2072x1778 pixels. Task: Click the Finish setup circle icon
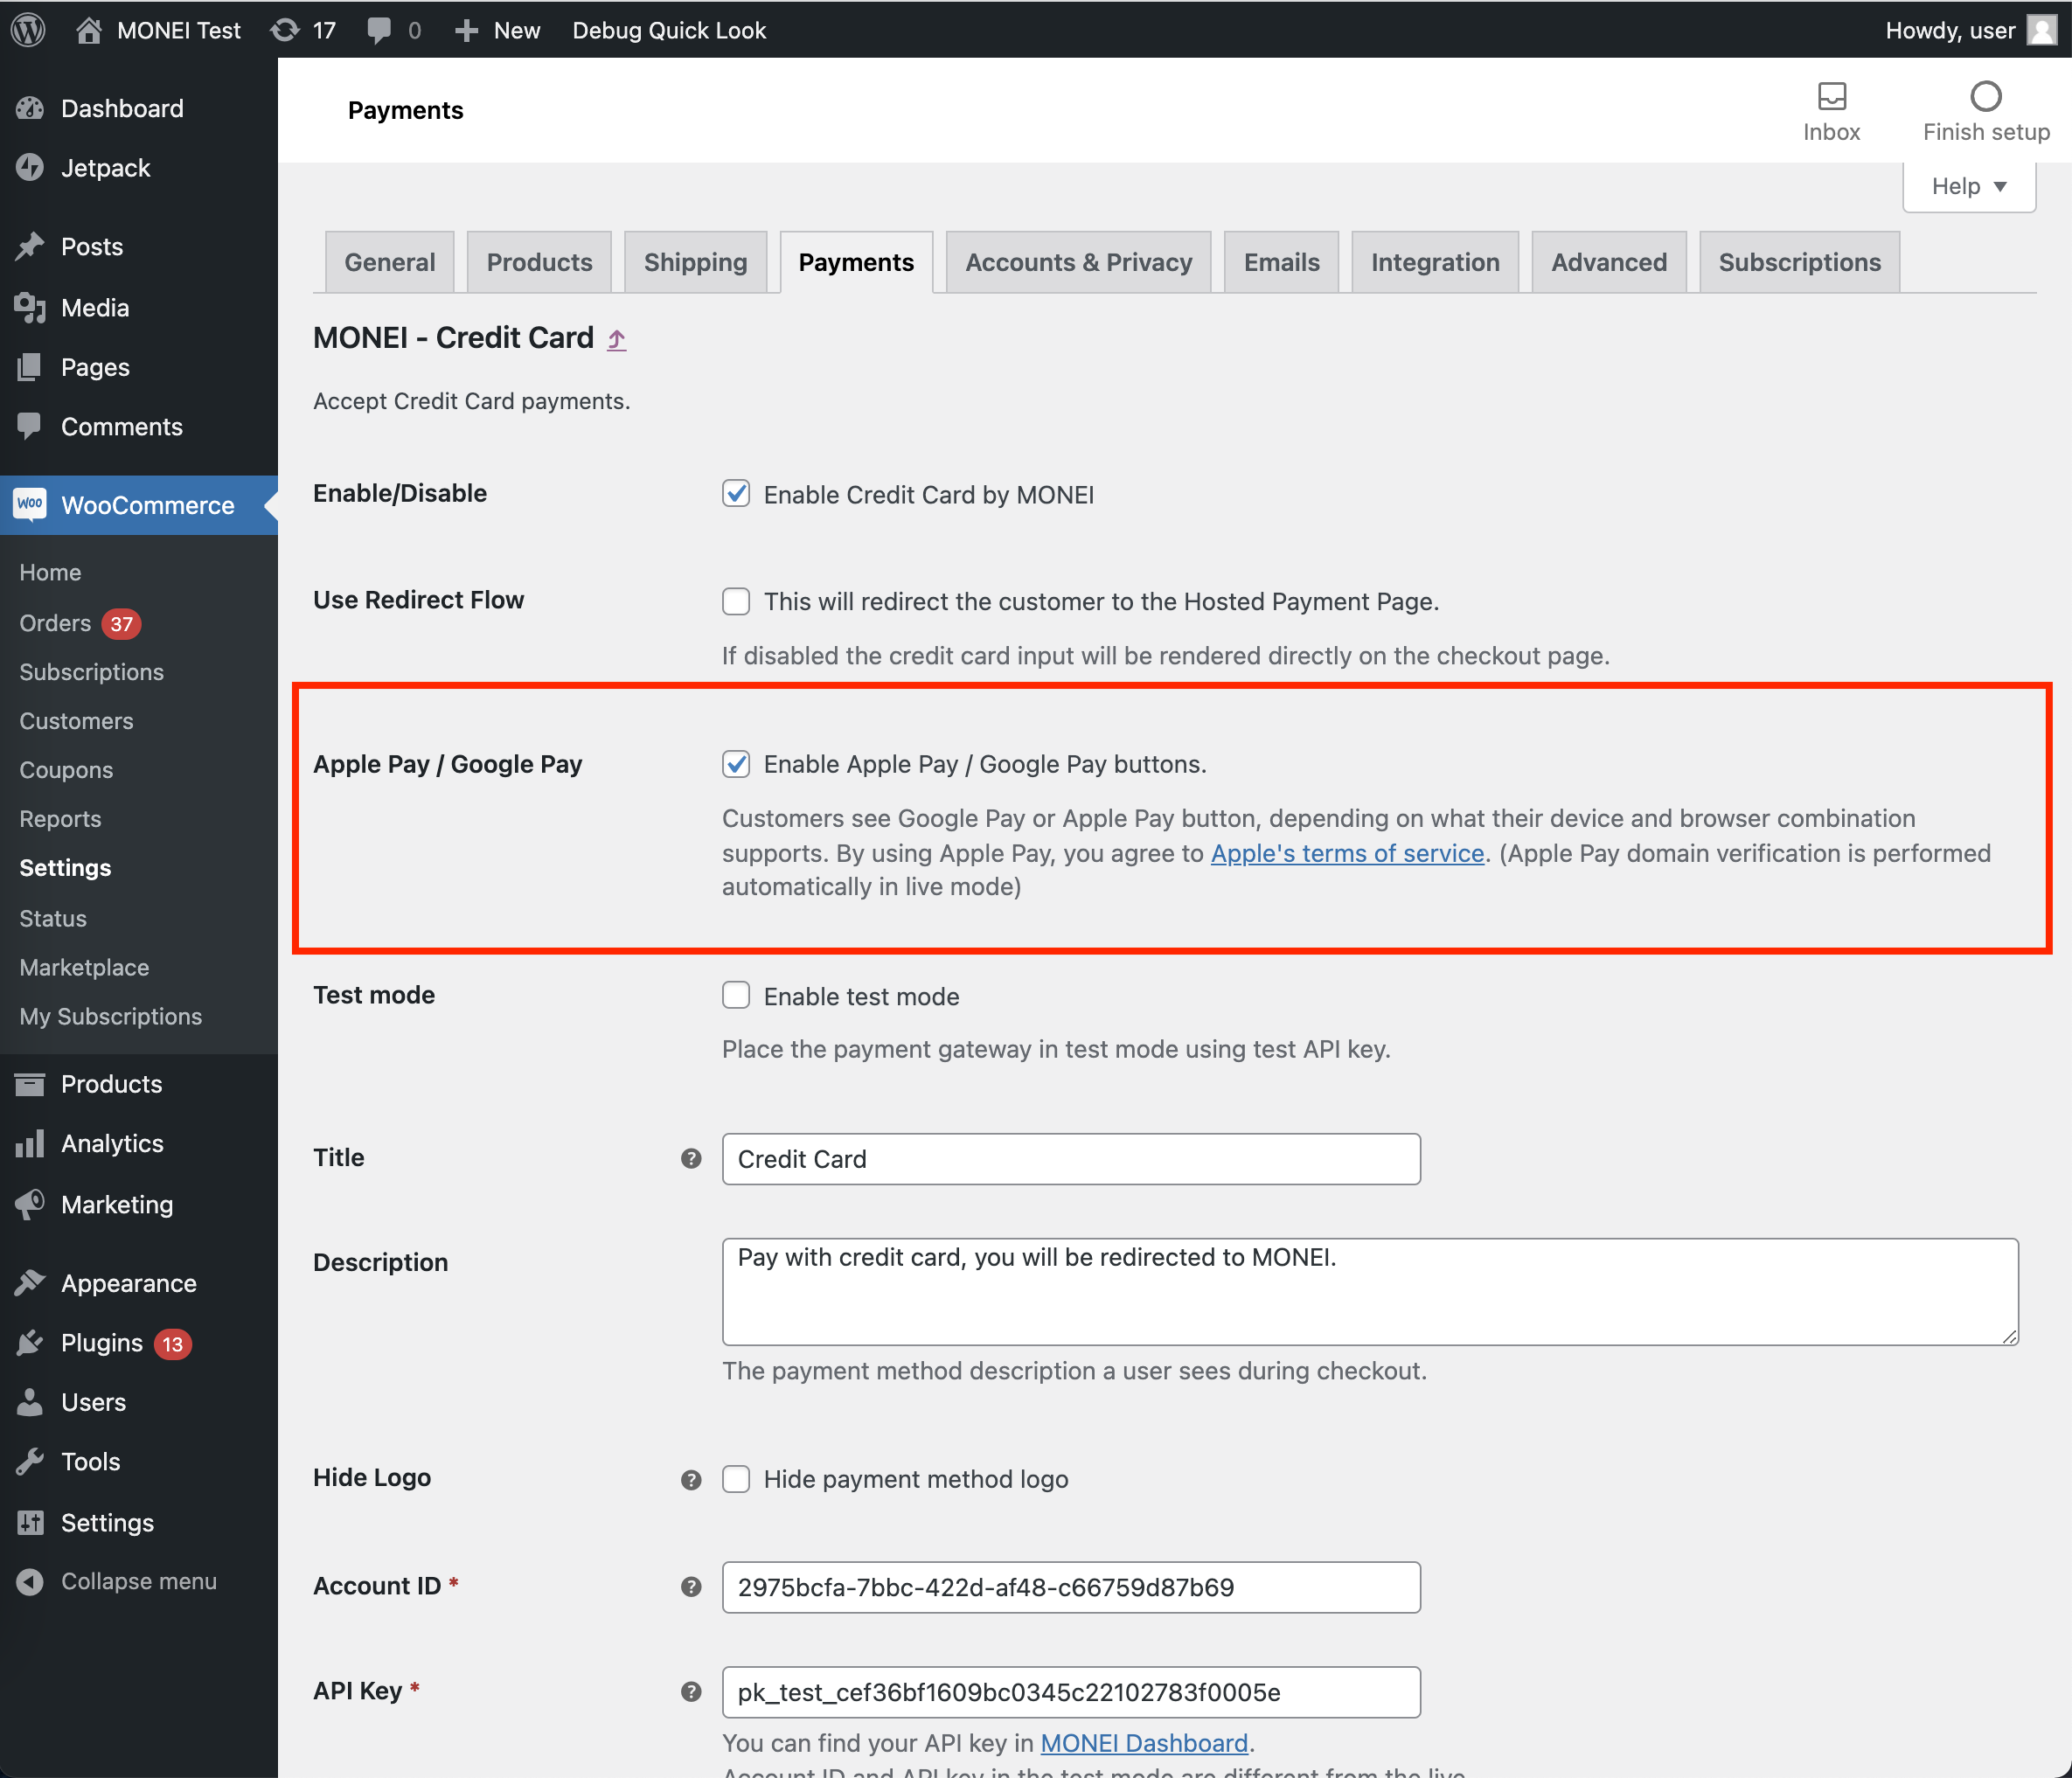pyautogui.click(x=1985, y=96)
